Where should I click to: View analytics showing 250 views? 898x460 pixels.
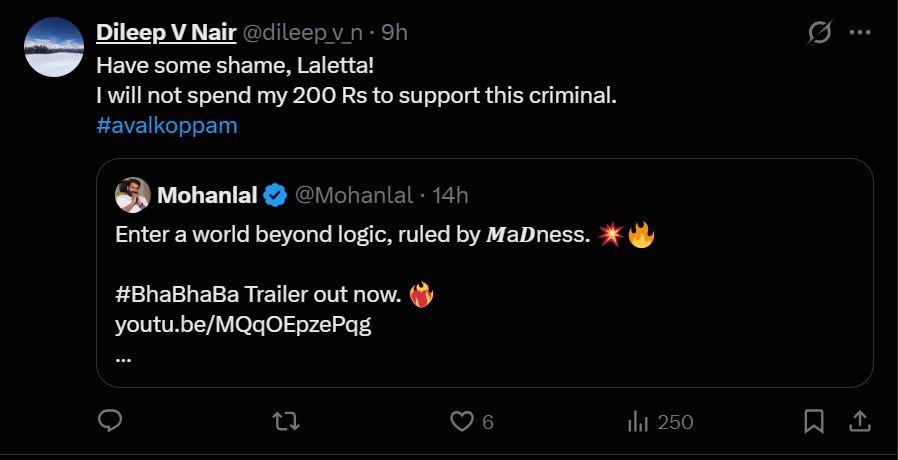[660, 422]
